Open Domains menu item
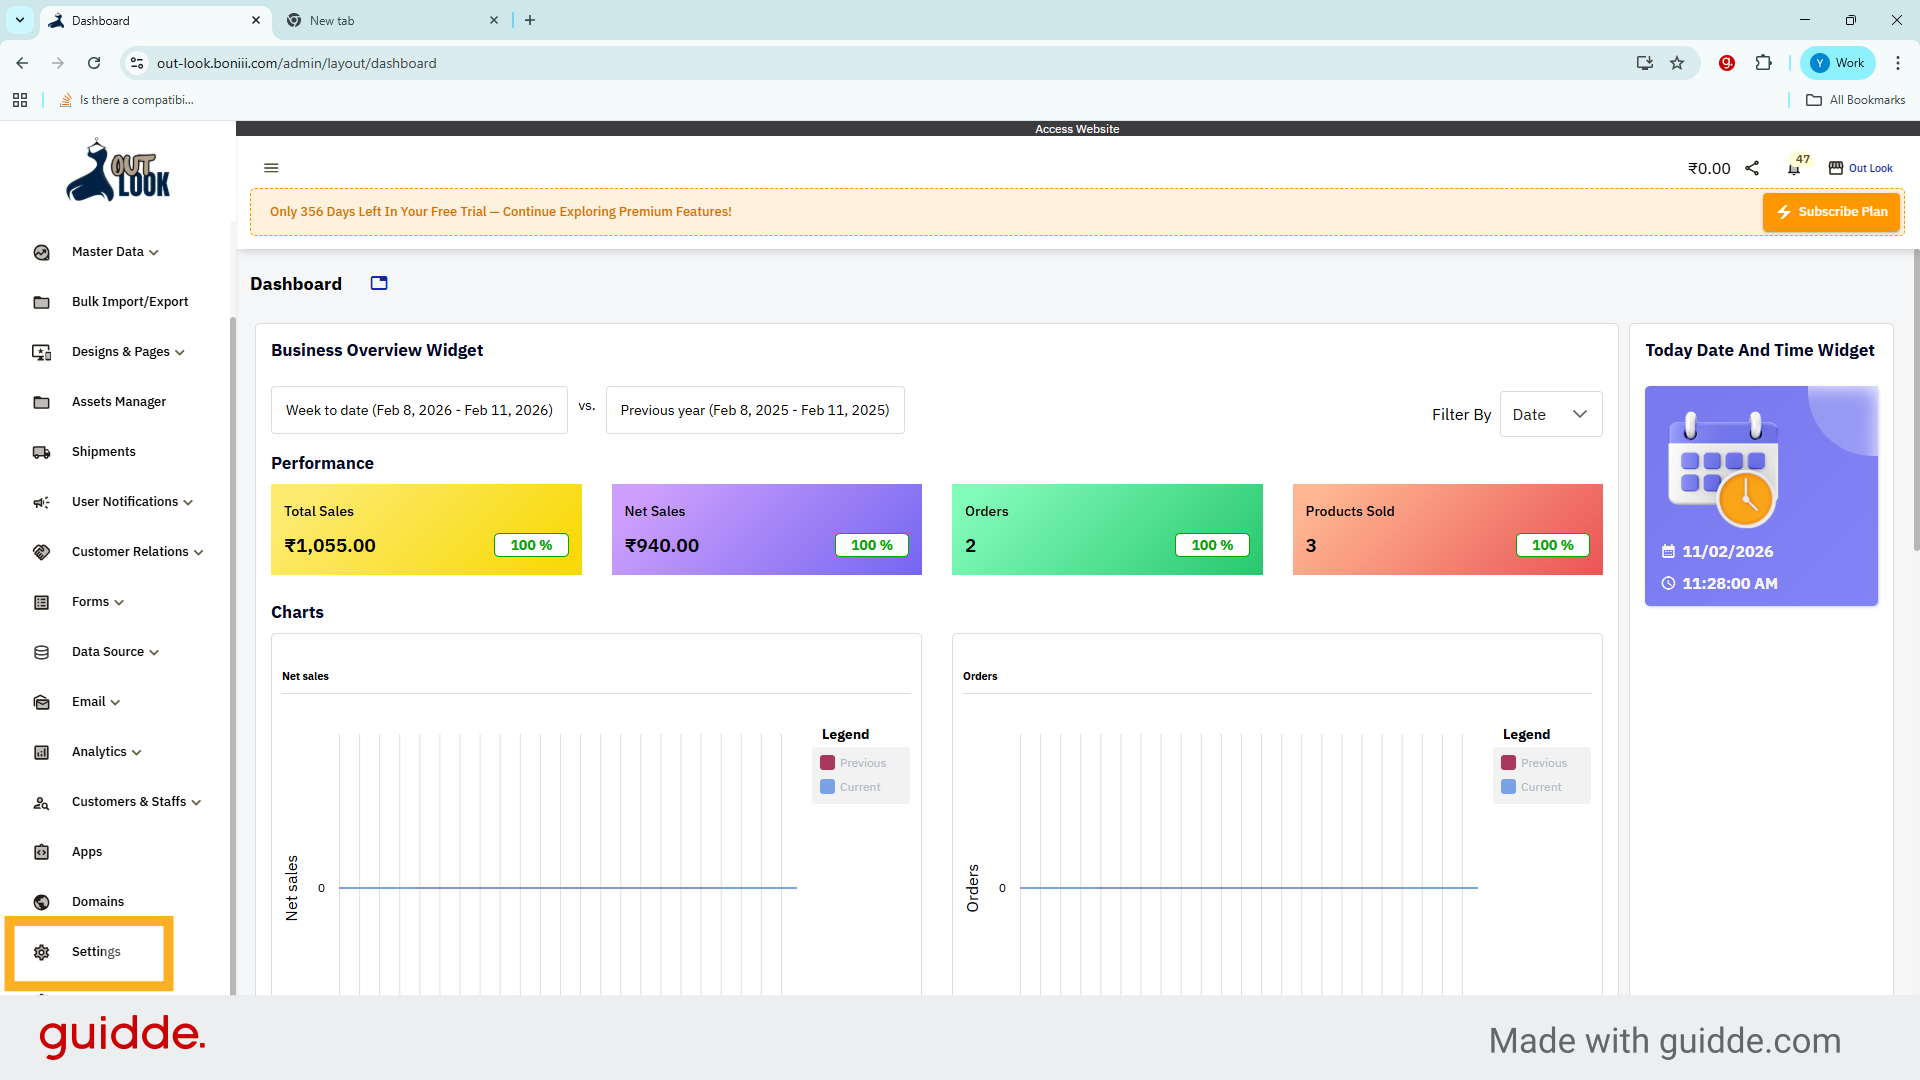 click(x=98, y=902)
